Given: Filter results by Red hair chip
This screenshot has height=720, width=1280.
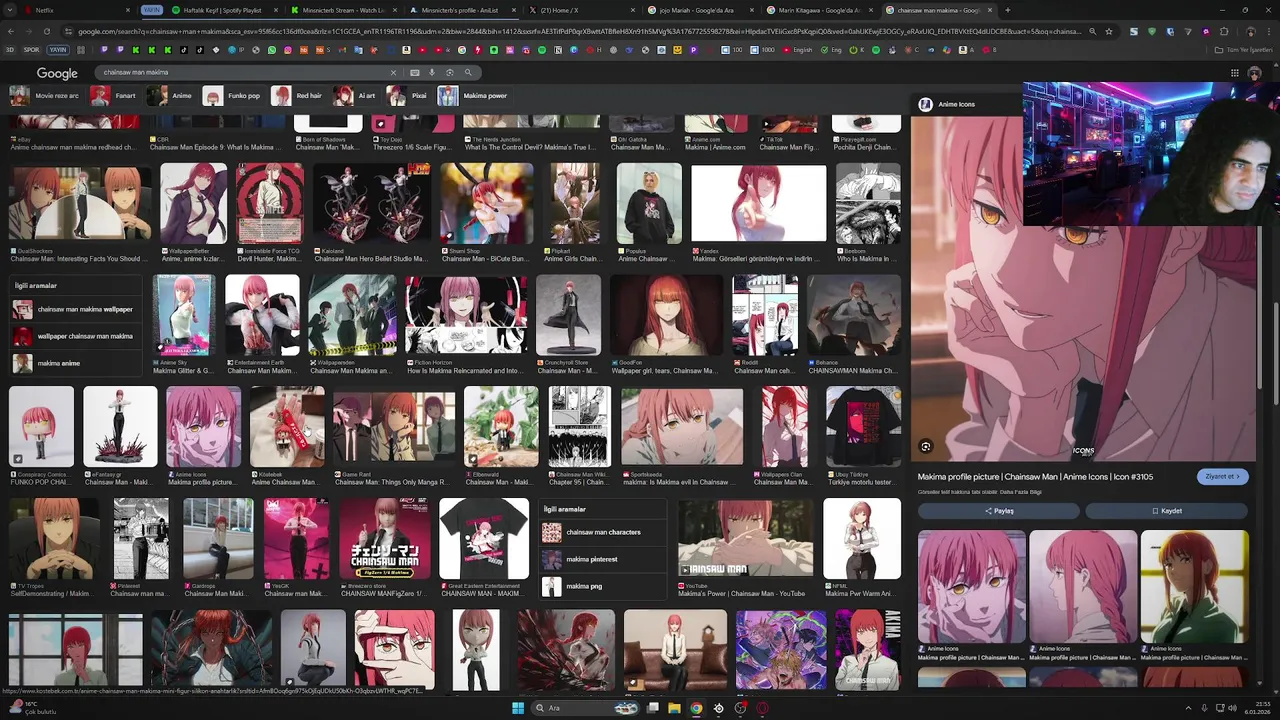Looking at the screenshot, I should 298,96.
